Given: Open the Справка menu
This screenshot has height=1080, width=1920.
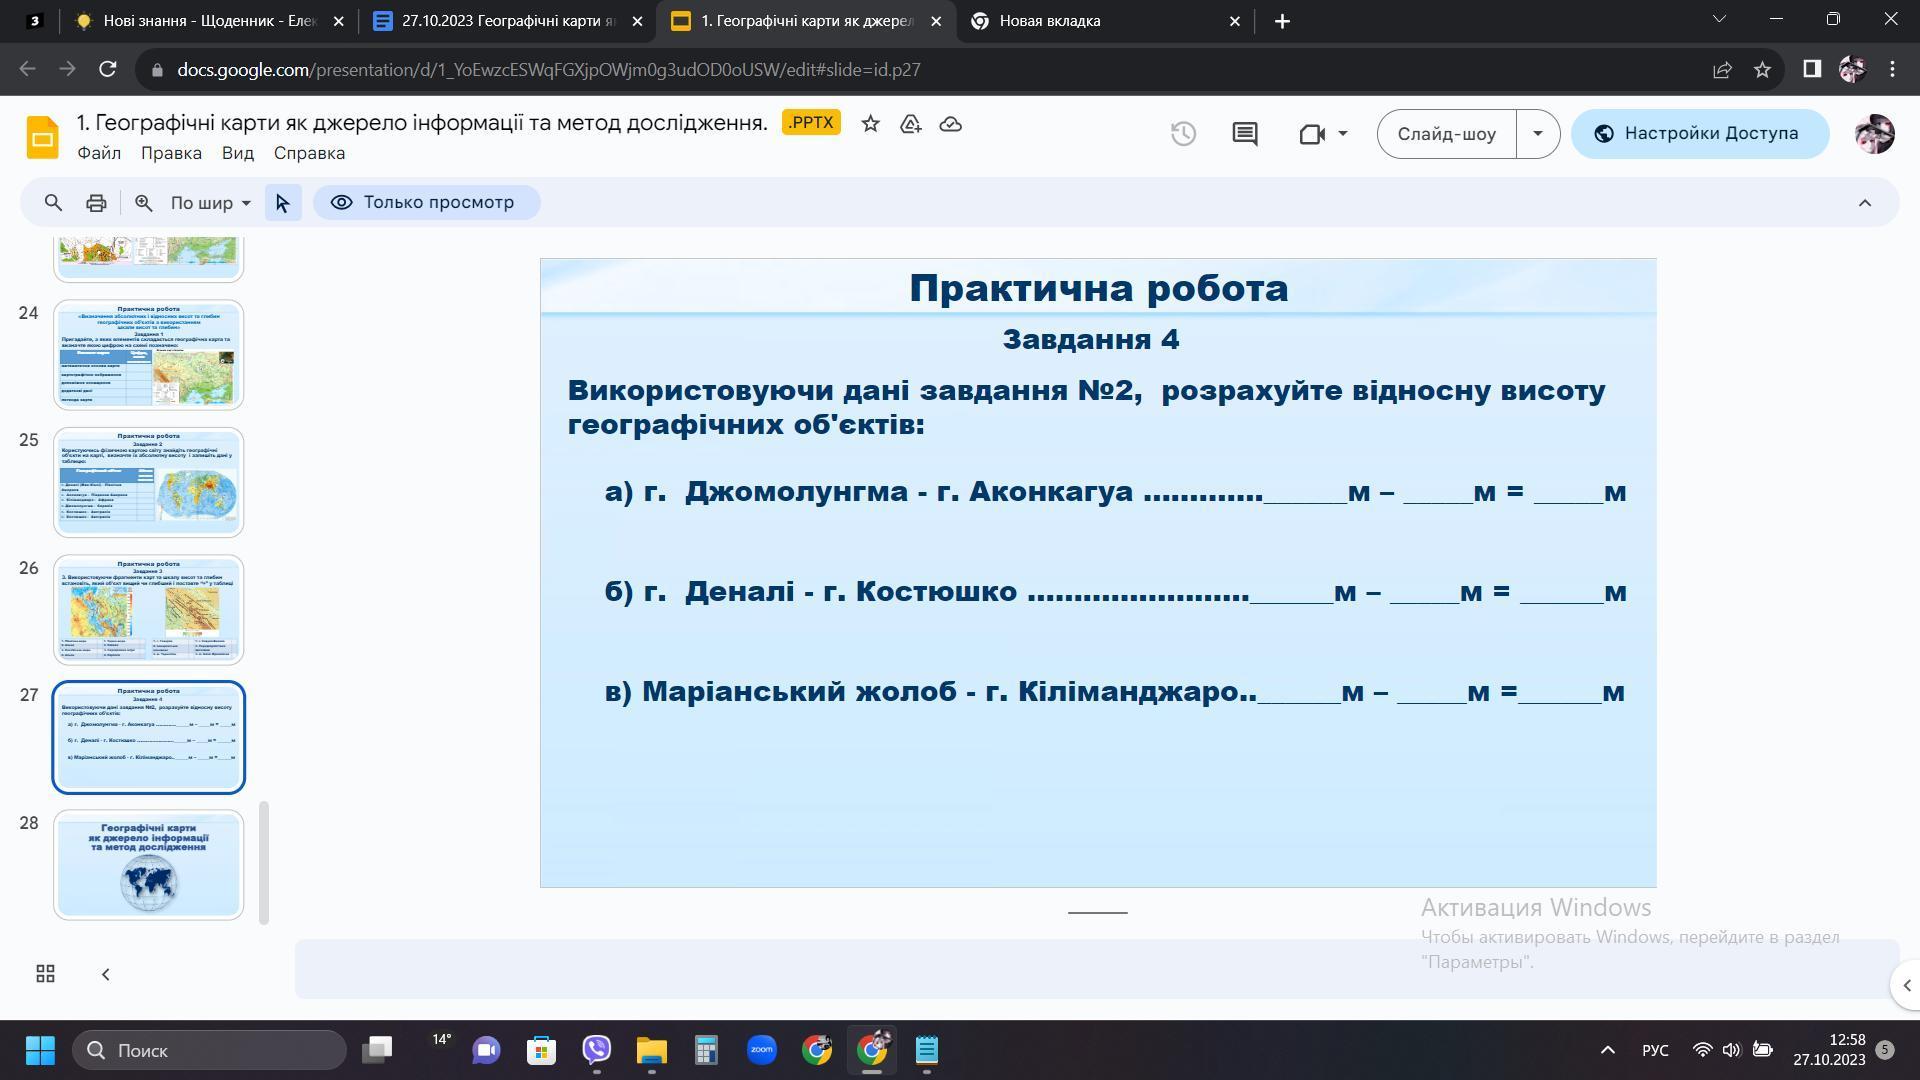Looking at the screenshot, I should [x=309, y=153].
